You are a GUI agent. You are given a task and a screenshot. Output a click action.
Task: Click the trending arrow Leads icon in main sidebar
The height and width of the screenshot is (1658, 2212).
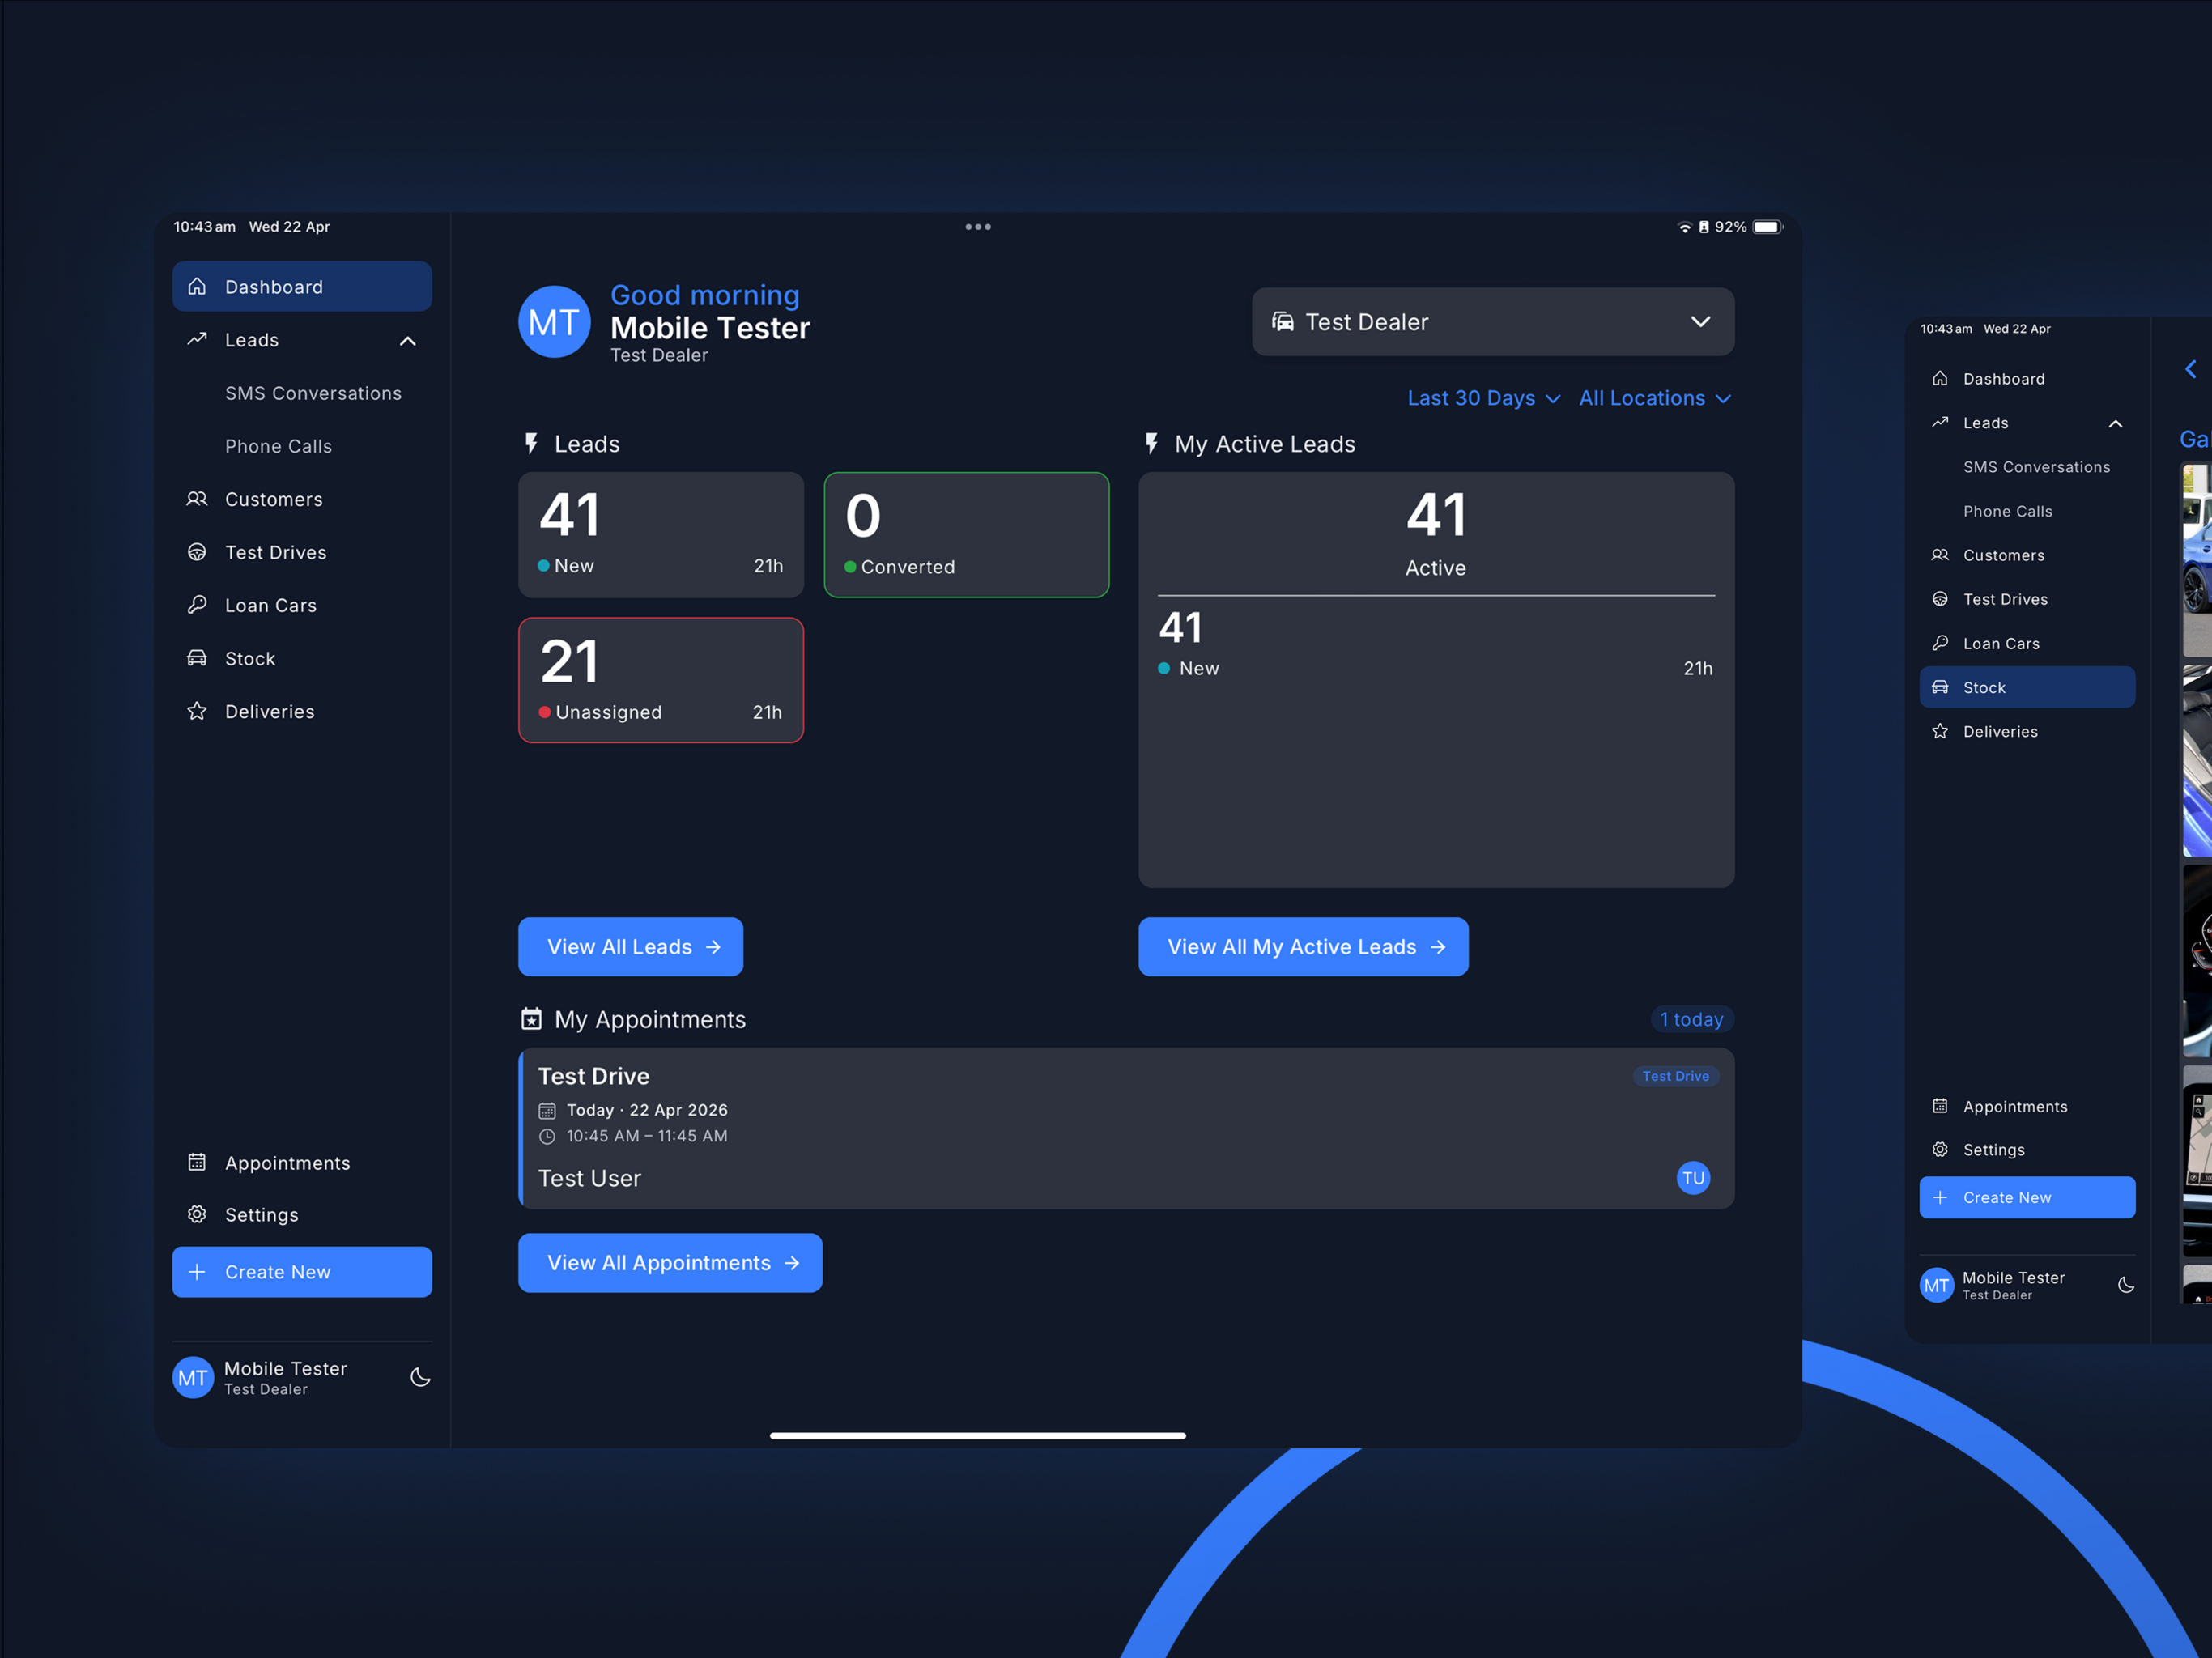(197, 340)
